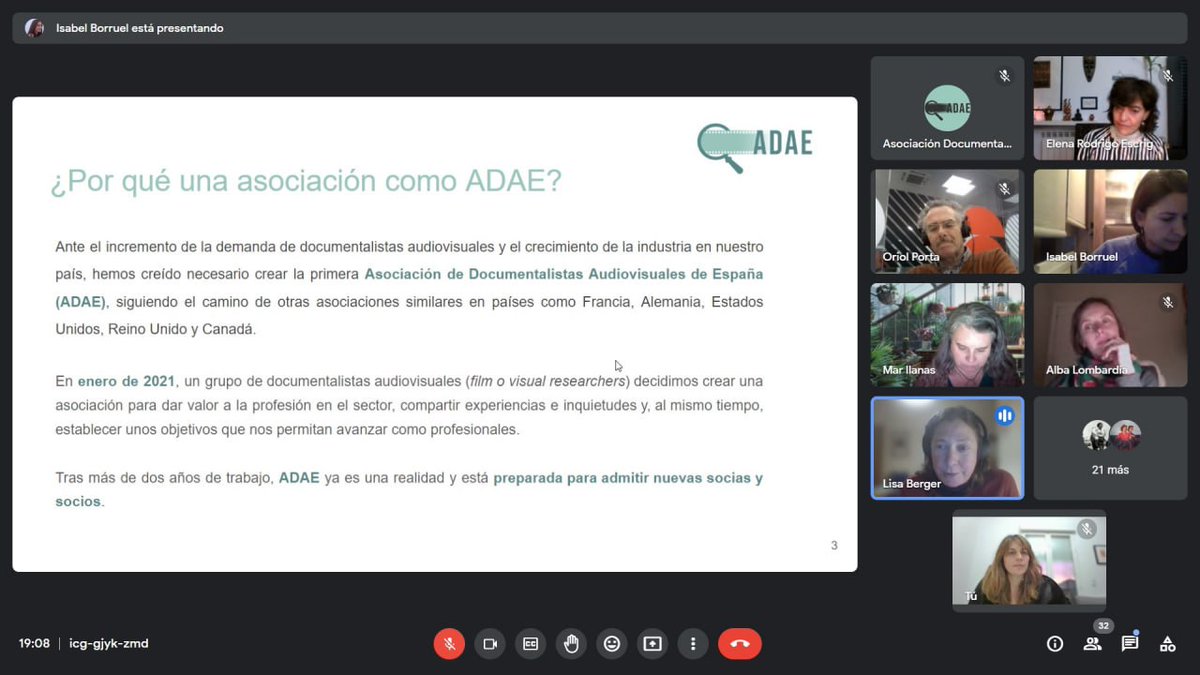Click the speaking indicator on Lisa Berger's tile
This screenshot has height=675, width=1200.
click(1004, 416)
